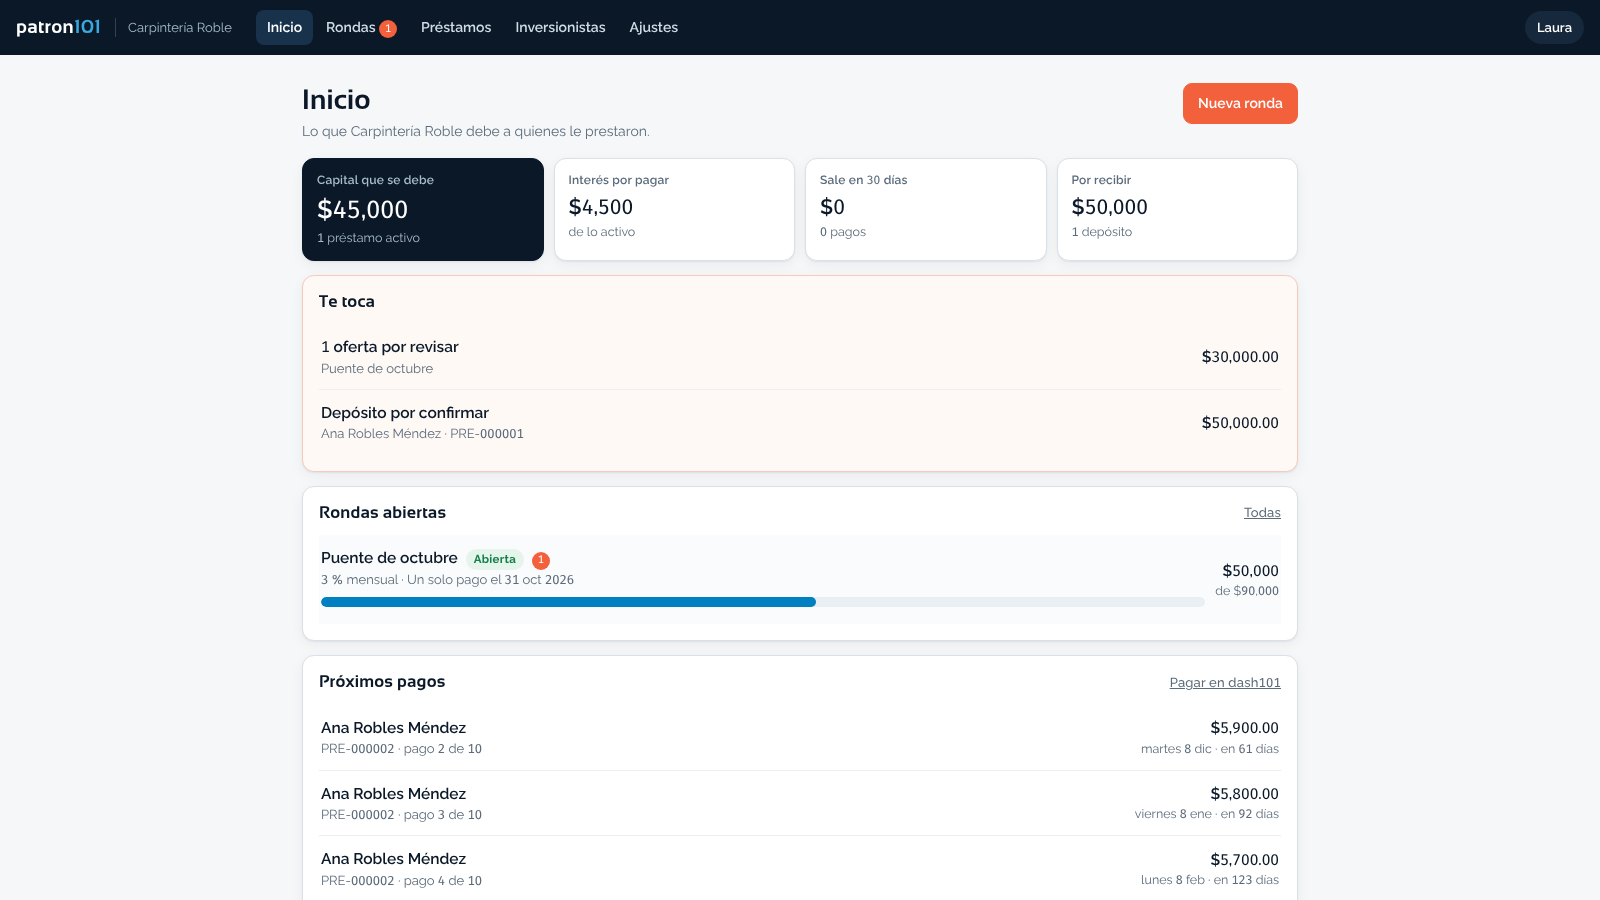
Task: Open the Puente de octubre open round
Action: [800, 580]
